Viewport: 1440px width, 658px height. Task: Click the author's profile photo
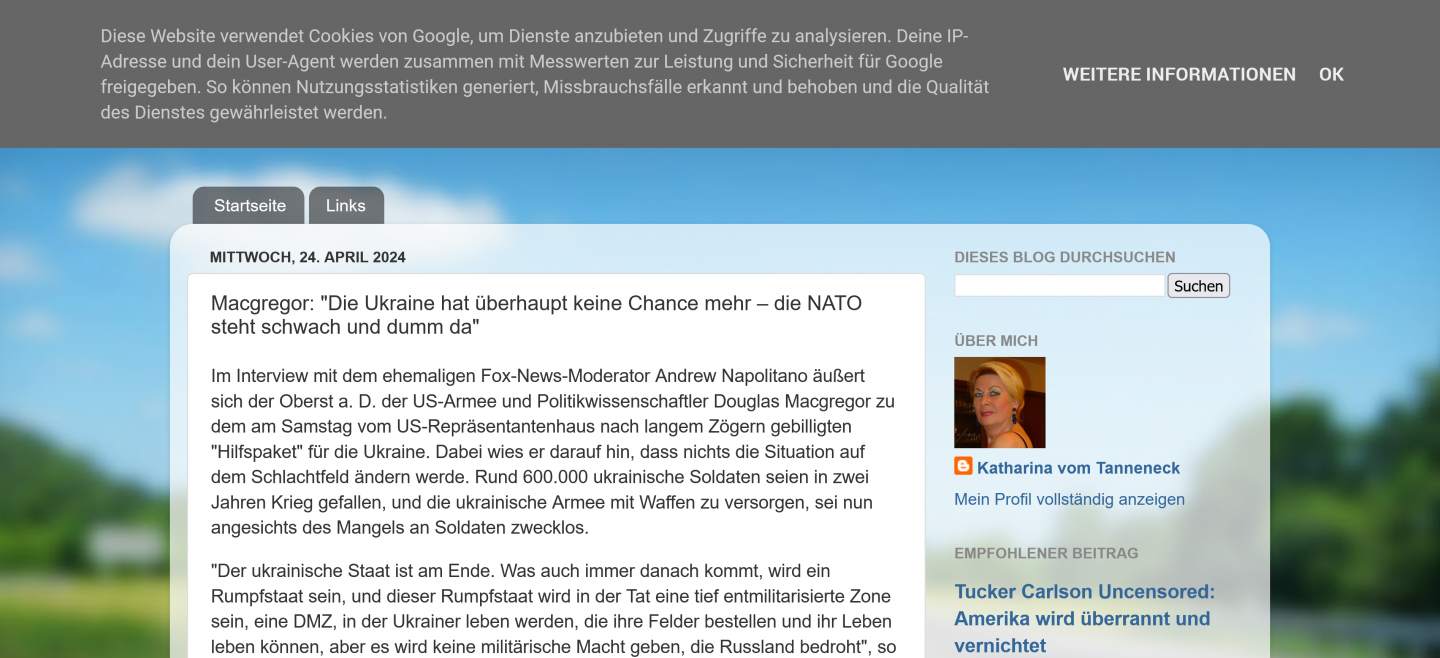[x=999, y=402]
